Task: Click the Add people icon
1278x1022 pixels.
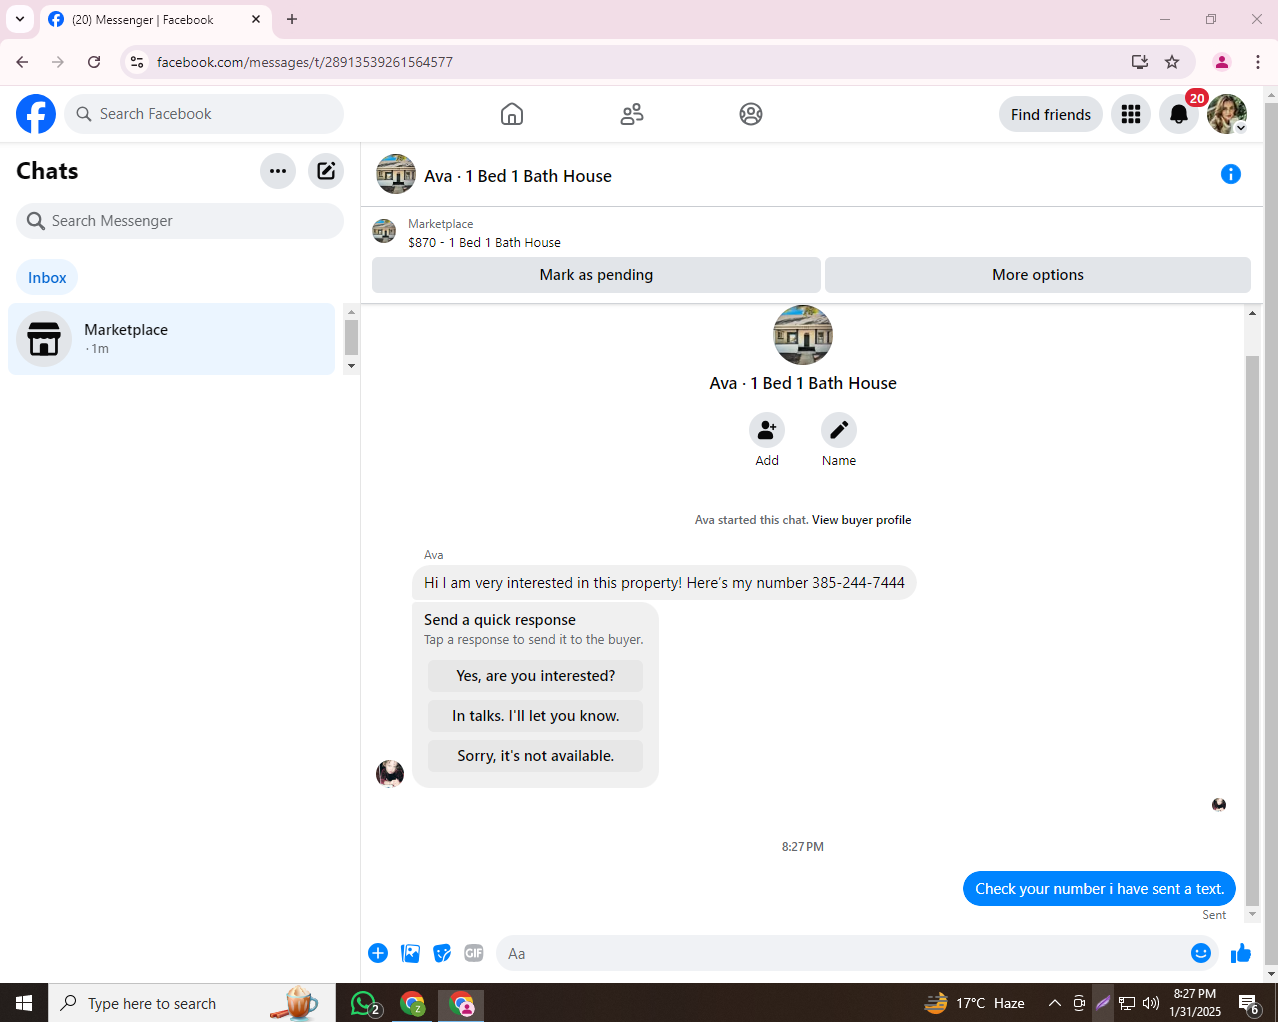Action: tap(767, 430)
